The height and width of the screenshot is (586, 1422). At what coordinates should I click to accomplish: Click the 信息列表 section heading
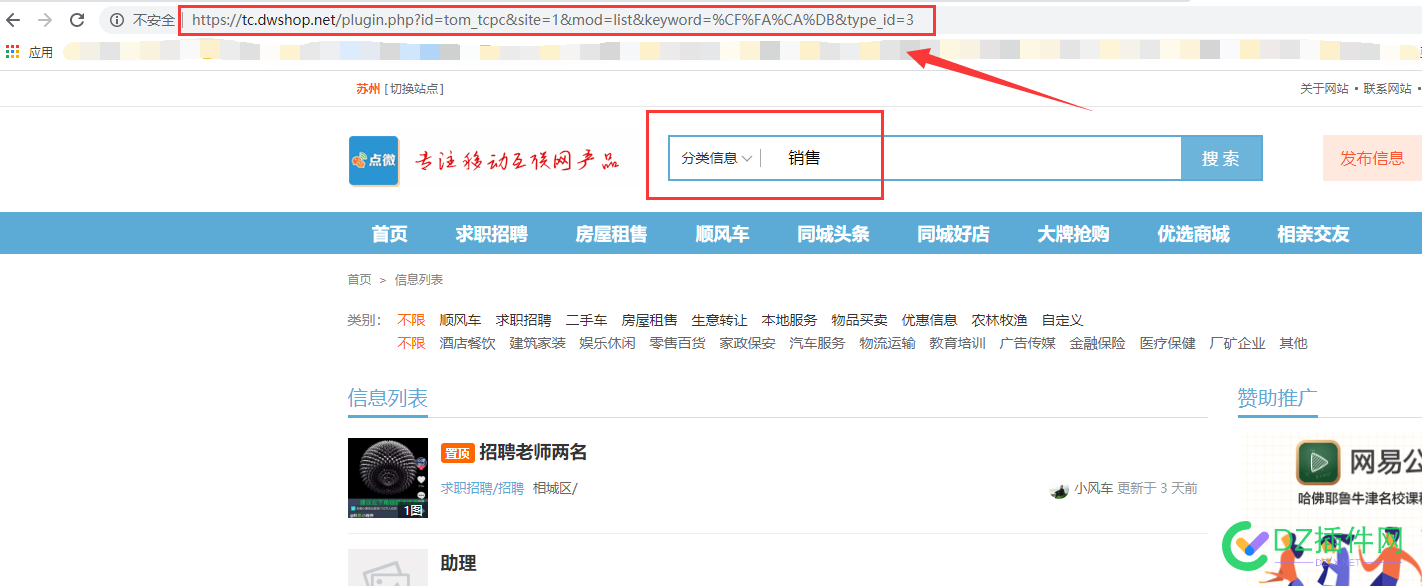coord(388,398)
